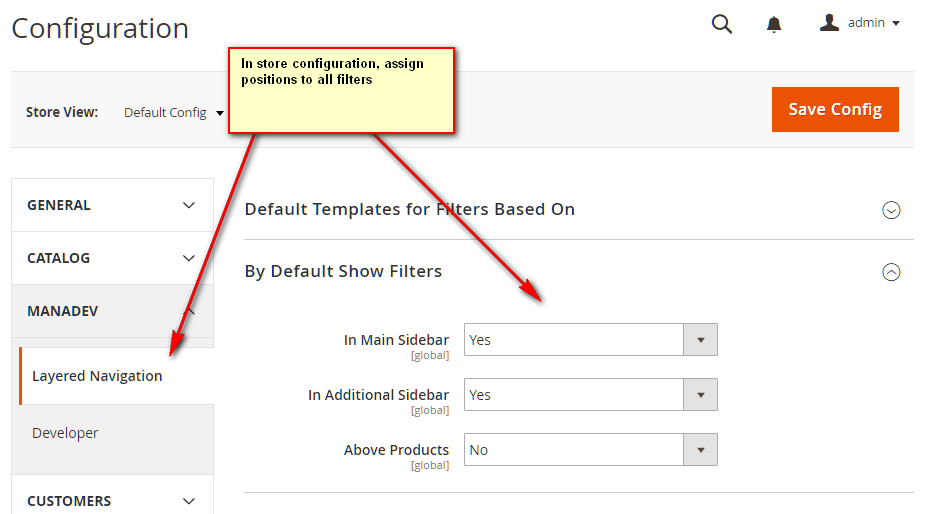Click the Configuration page title

[x=100, y=29]
